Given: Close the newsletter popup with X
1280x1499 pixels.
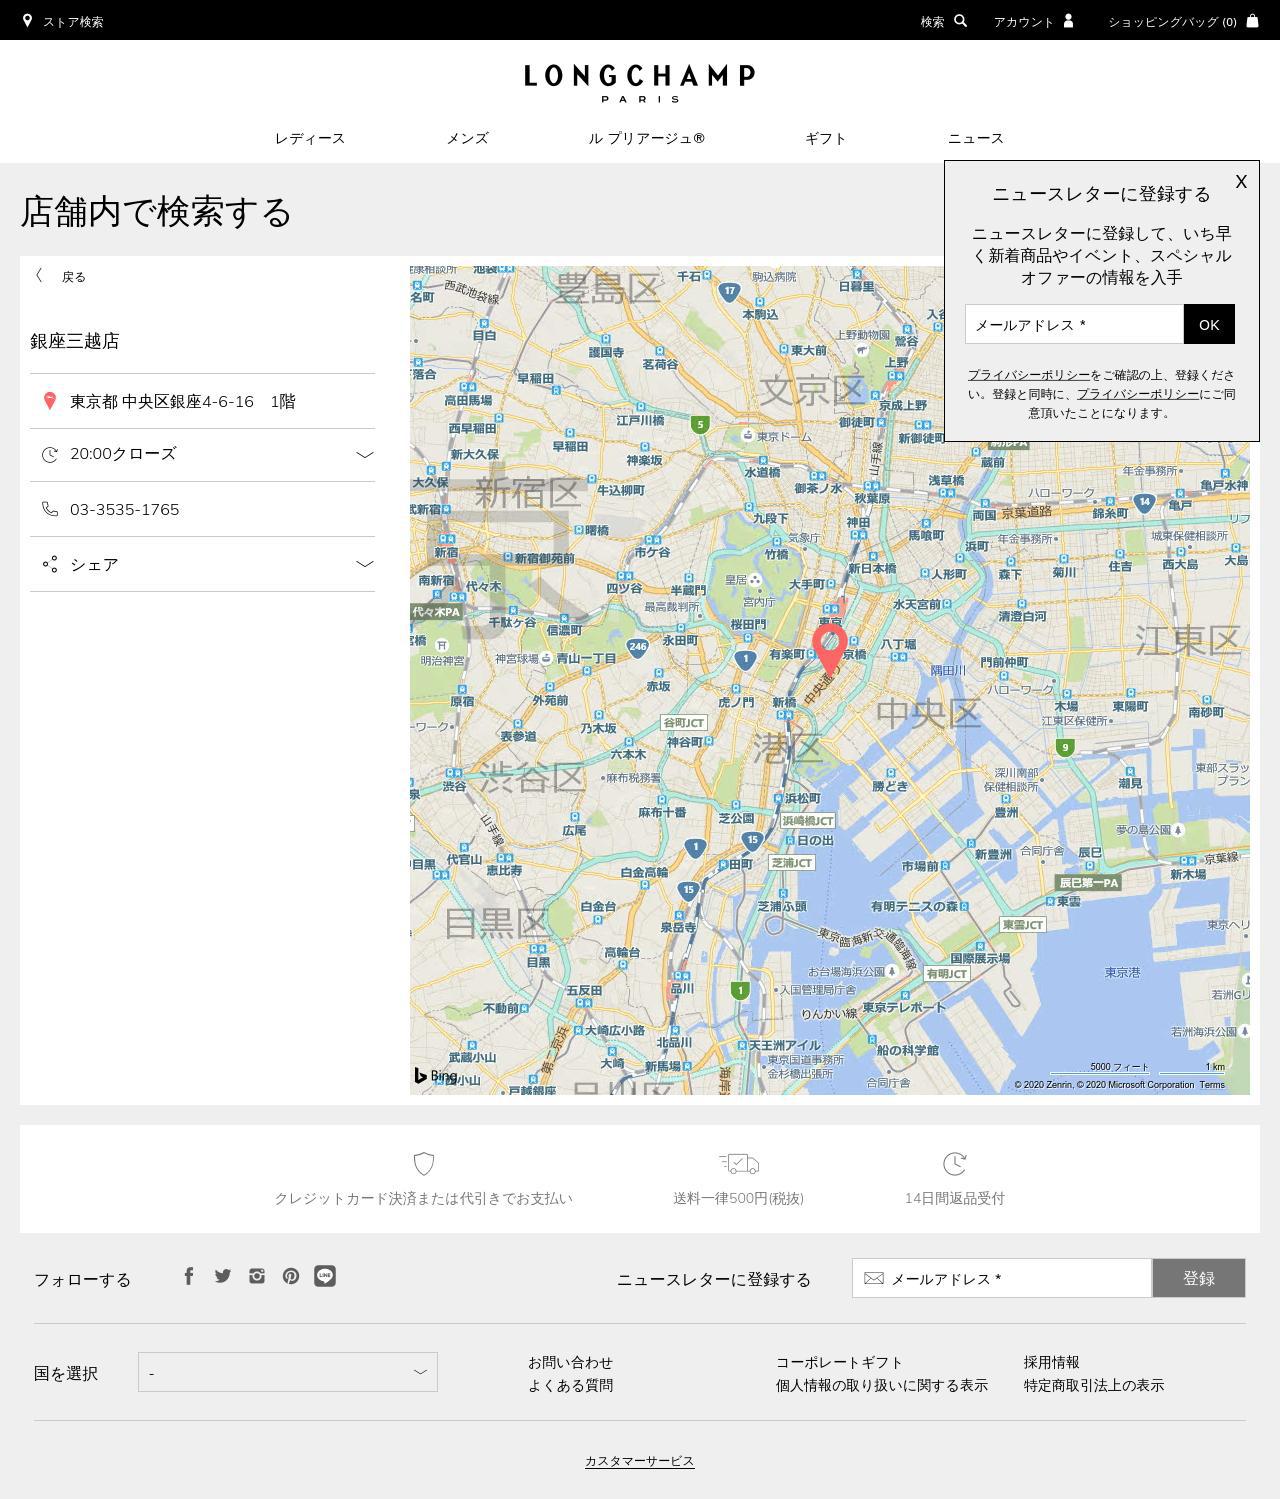Looking at the screenshot, I should pyautogui.click(x=1241, y=181).
